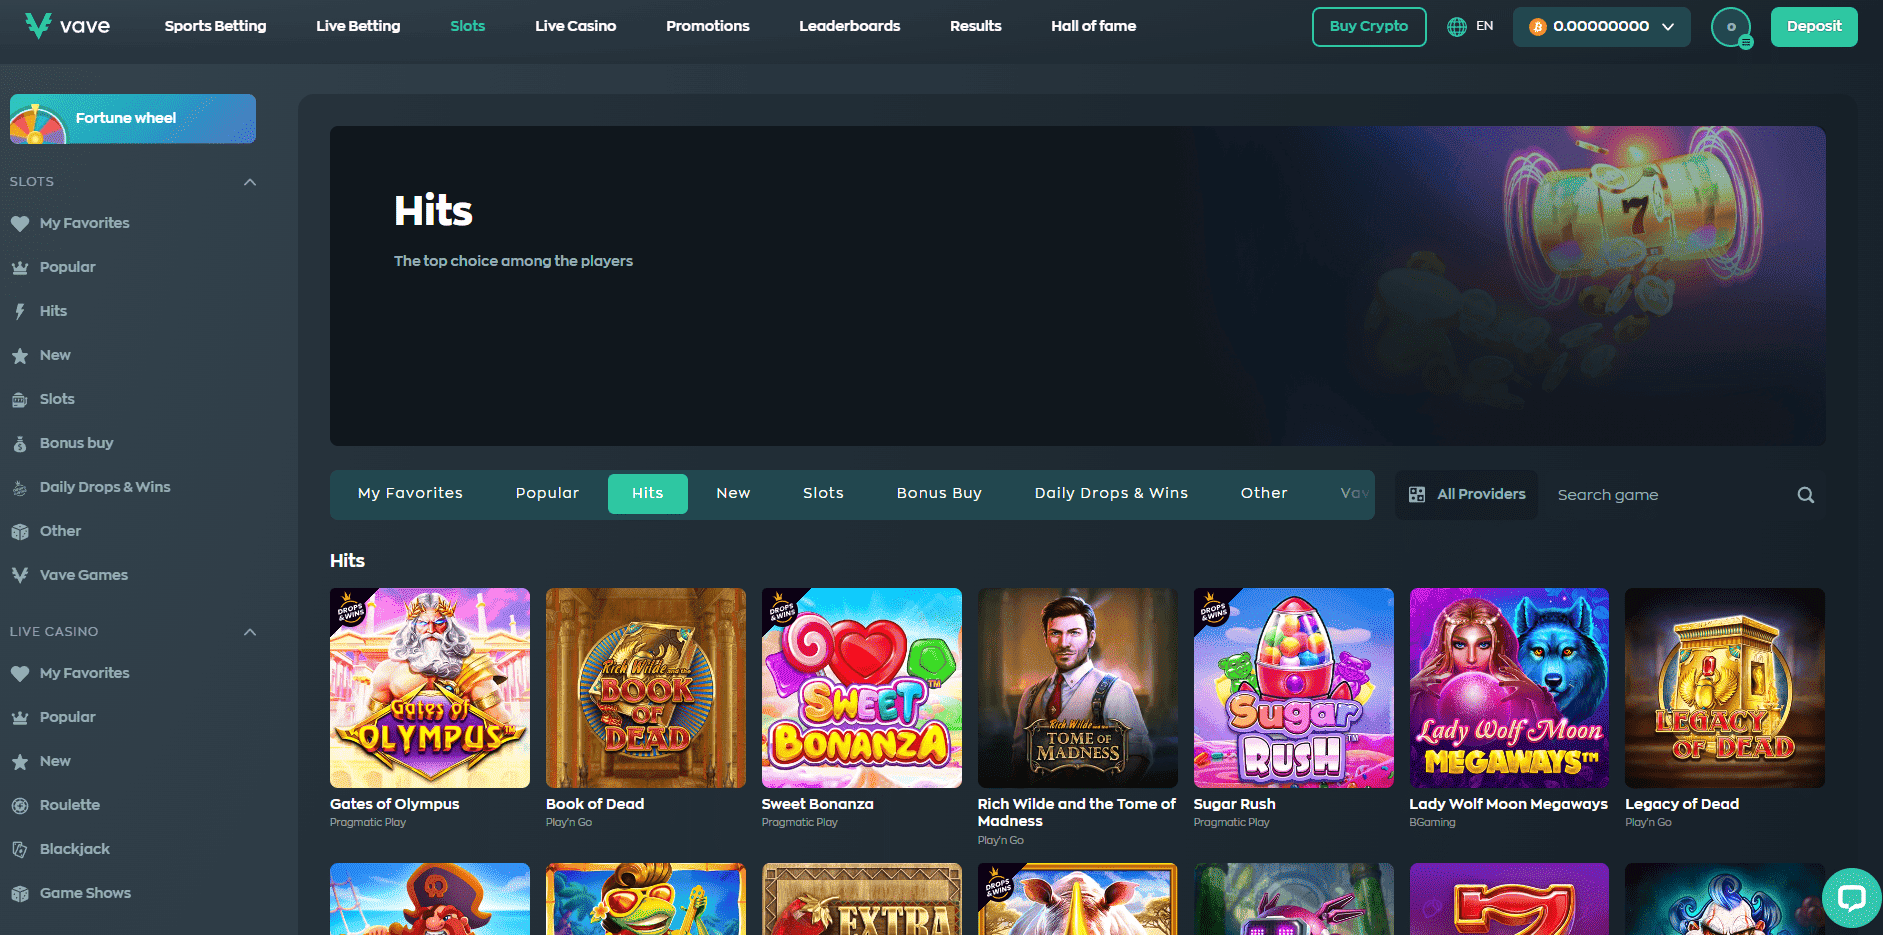Switch to My Favorites category tab
Viewport: 1883px width, 935px height.
point(410,494)
